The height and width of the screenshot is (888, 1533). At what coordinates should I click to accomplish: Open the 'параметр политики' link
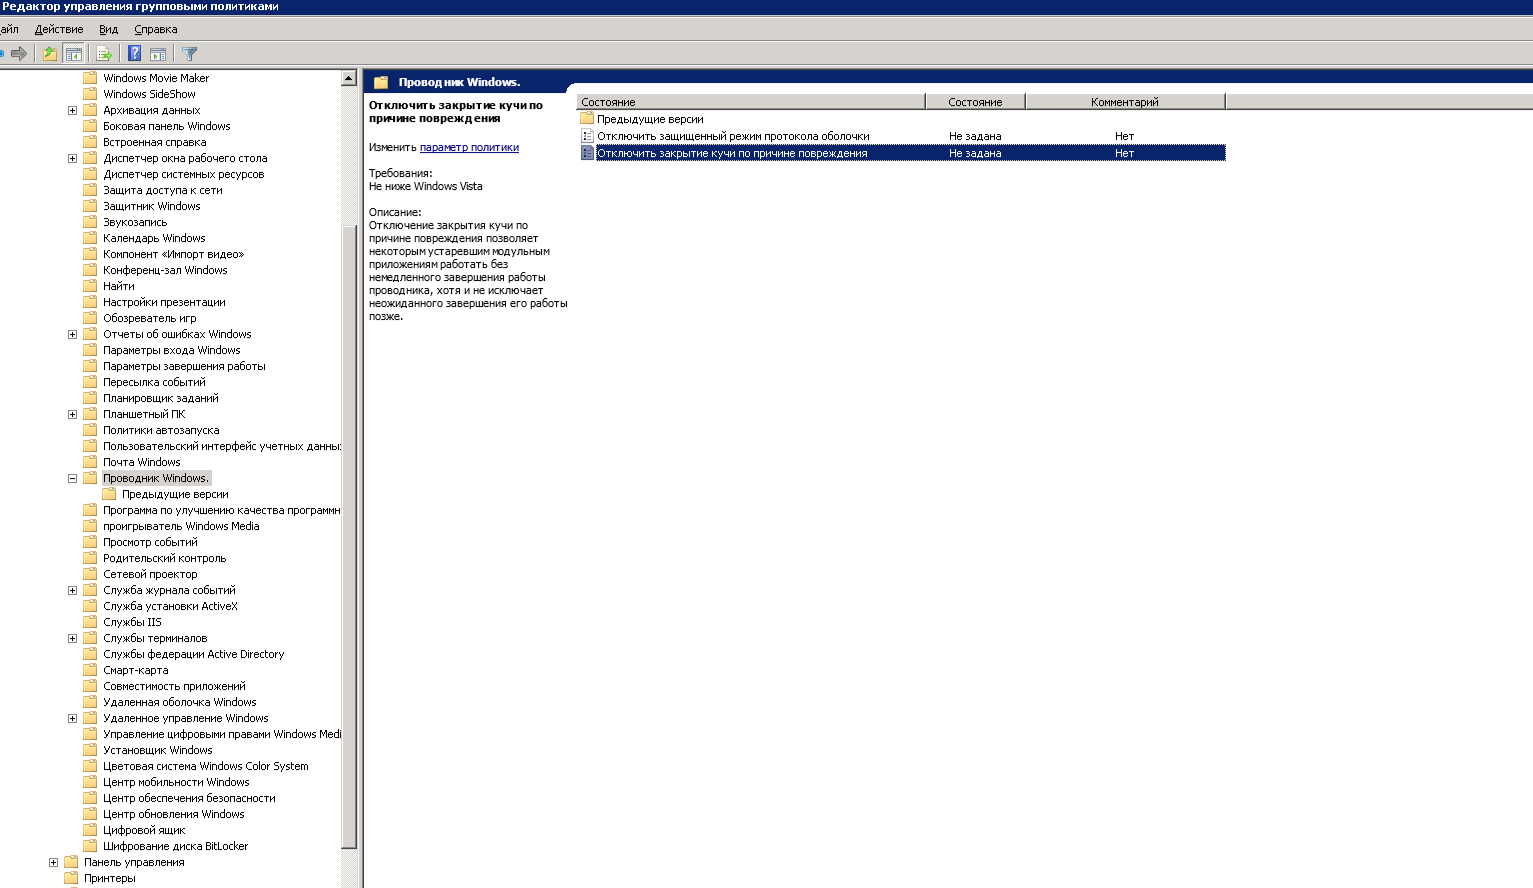[469, 147]
